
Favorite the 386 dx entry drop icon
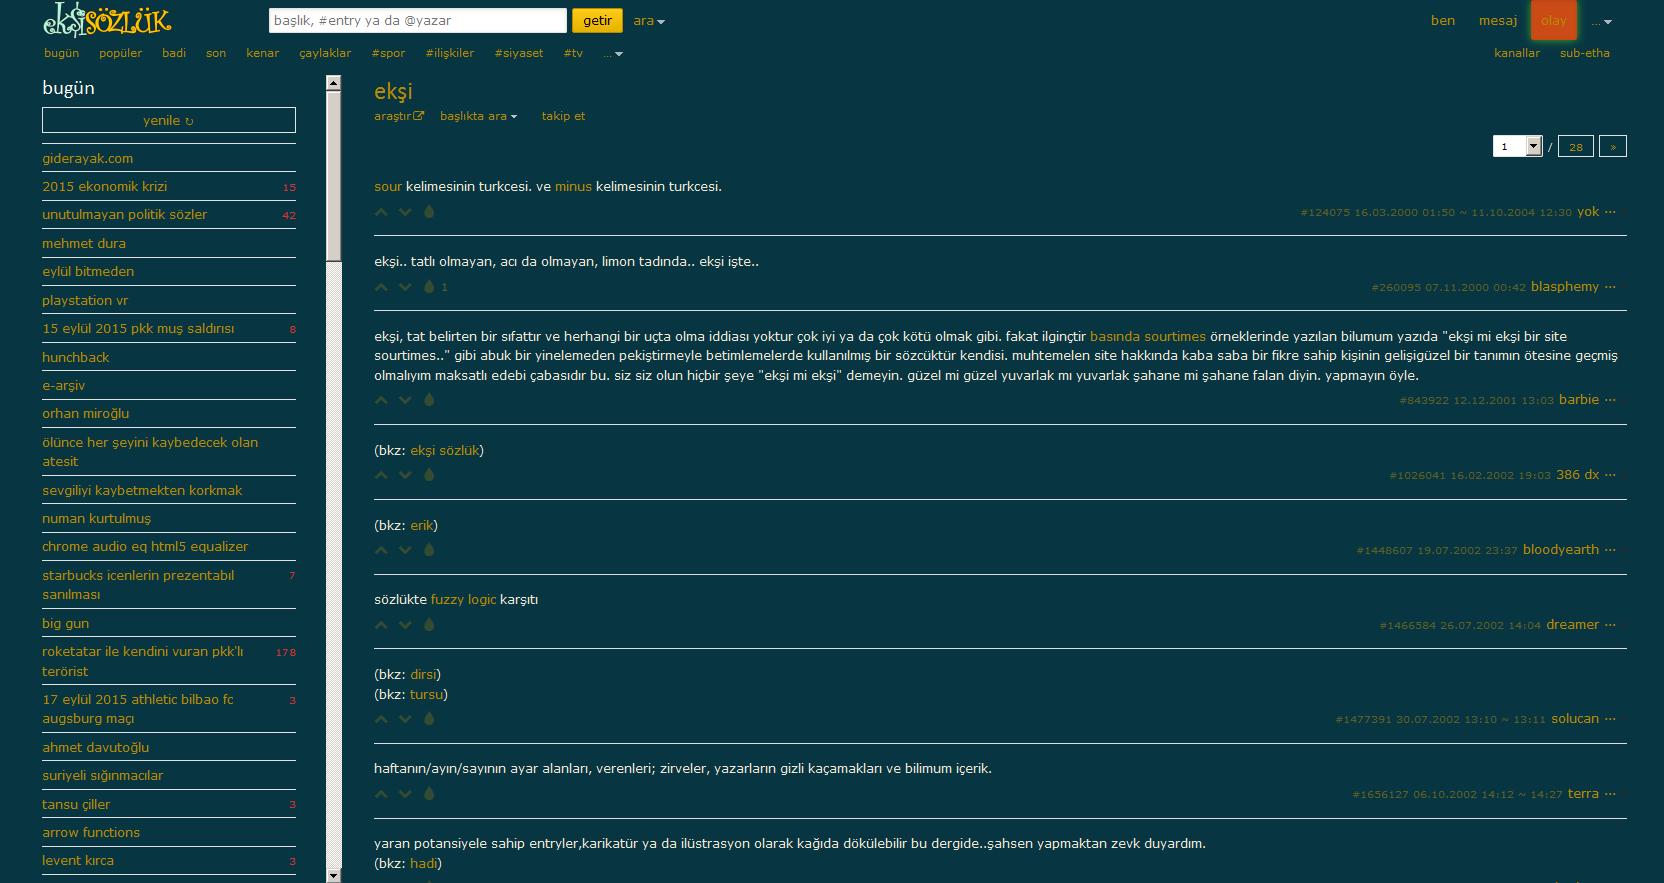click(429, 475)
